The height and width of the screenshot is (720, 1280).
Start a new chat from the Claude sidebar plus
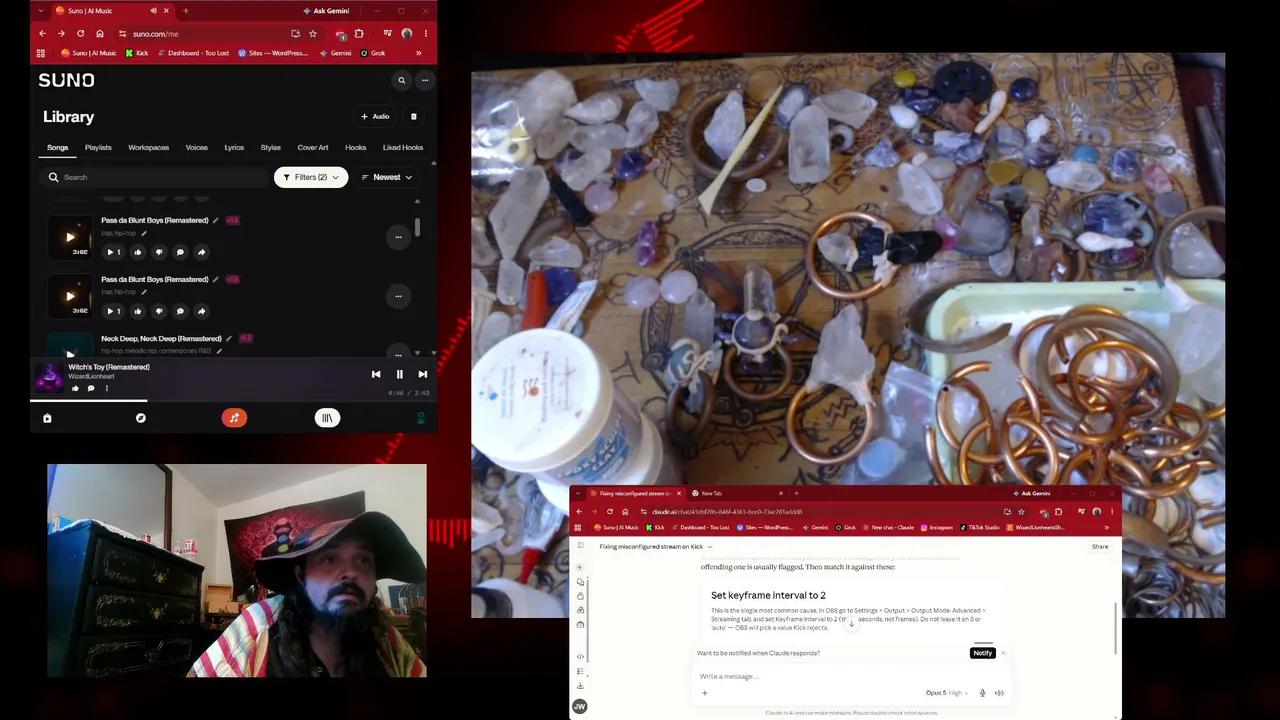(580, 567)
